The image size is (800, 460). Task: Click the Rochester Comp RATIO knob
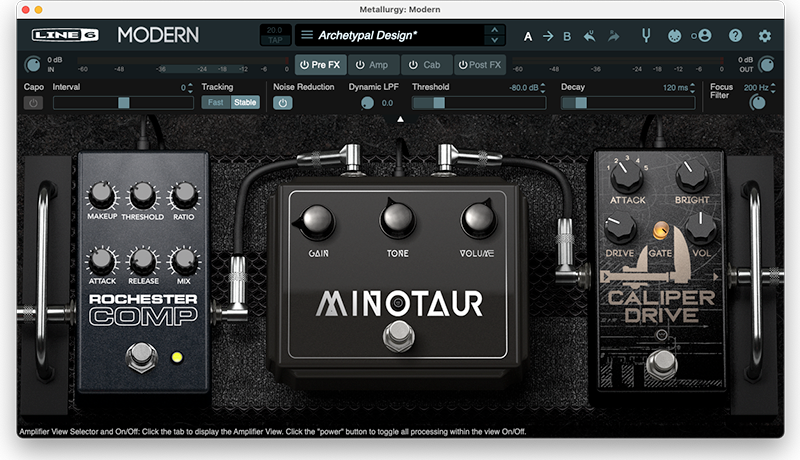[x=184, y=196]
